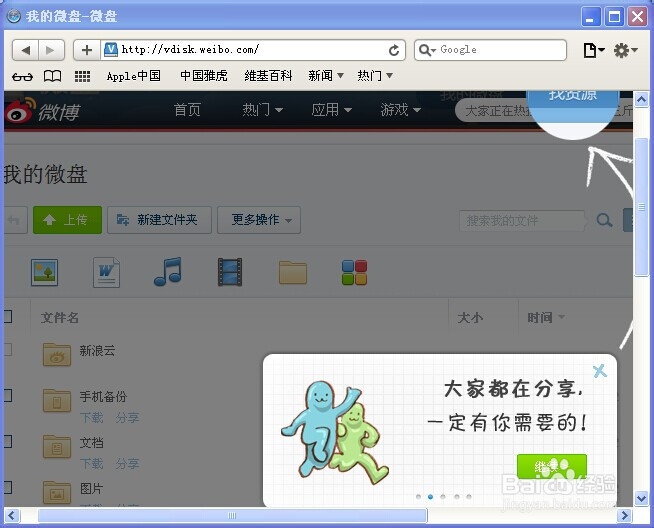This screenshot has width=654, height=528.
Task: Click the back-arrow button left of 上传
Action: click(x=14, y=220)
